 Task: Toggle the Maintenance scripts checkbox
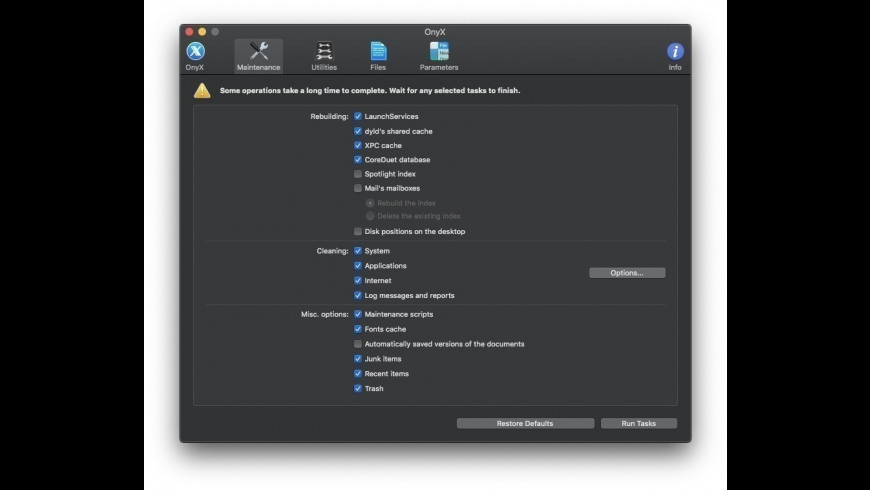tap(358, 314)
